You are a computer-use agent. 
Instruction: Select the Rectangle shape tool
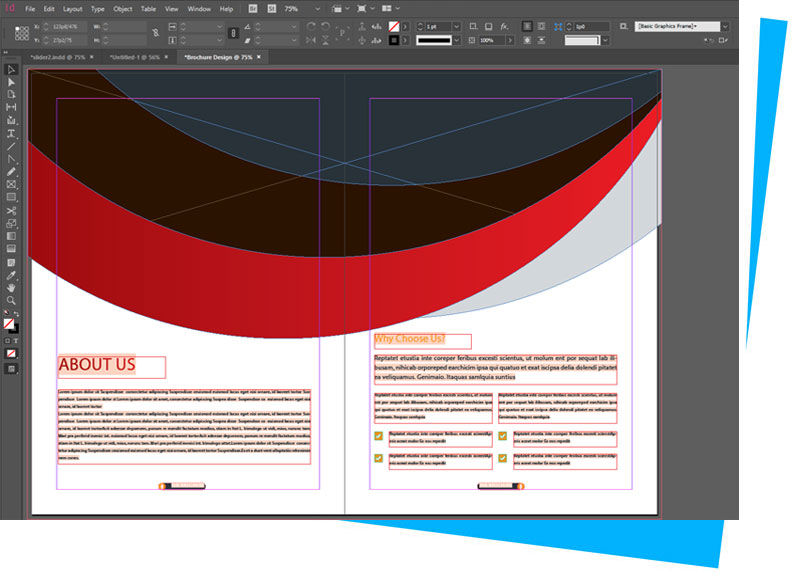pyautogui.click(x=11, y=197)
